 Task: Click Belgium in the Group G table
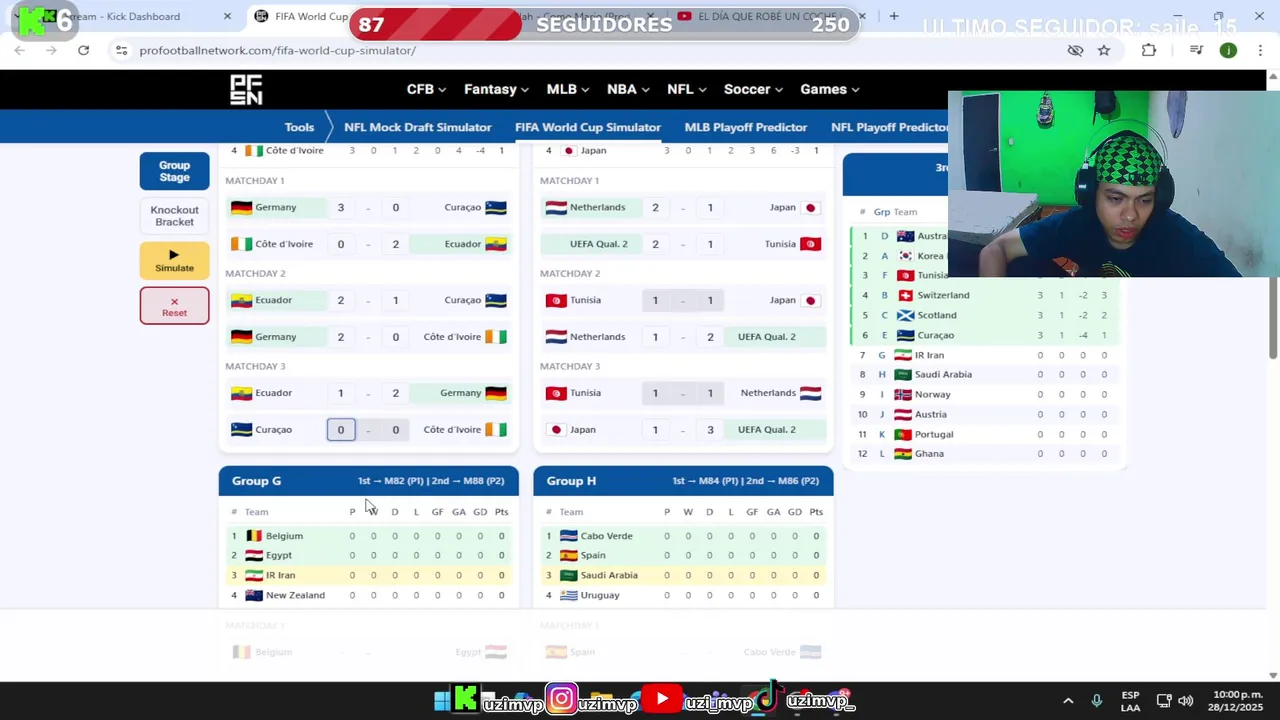coord(284,536)
